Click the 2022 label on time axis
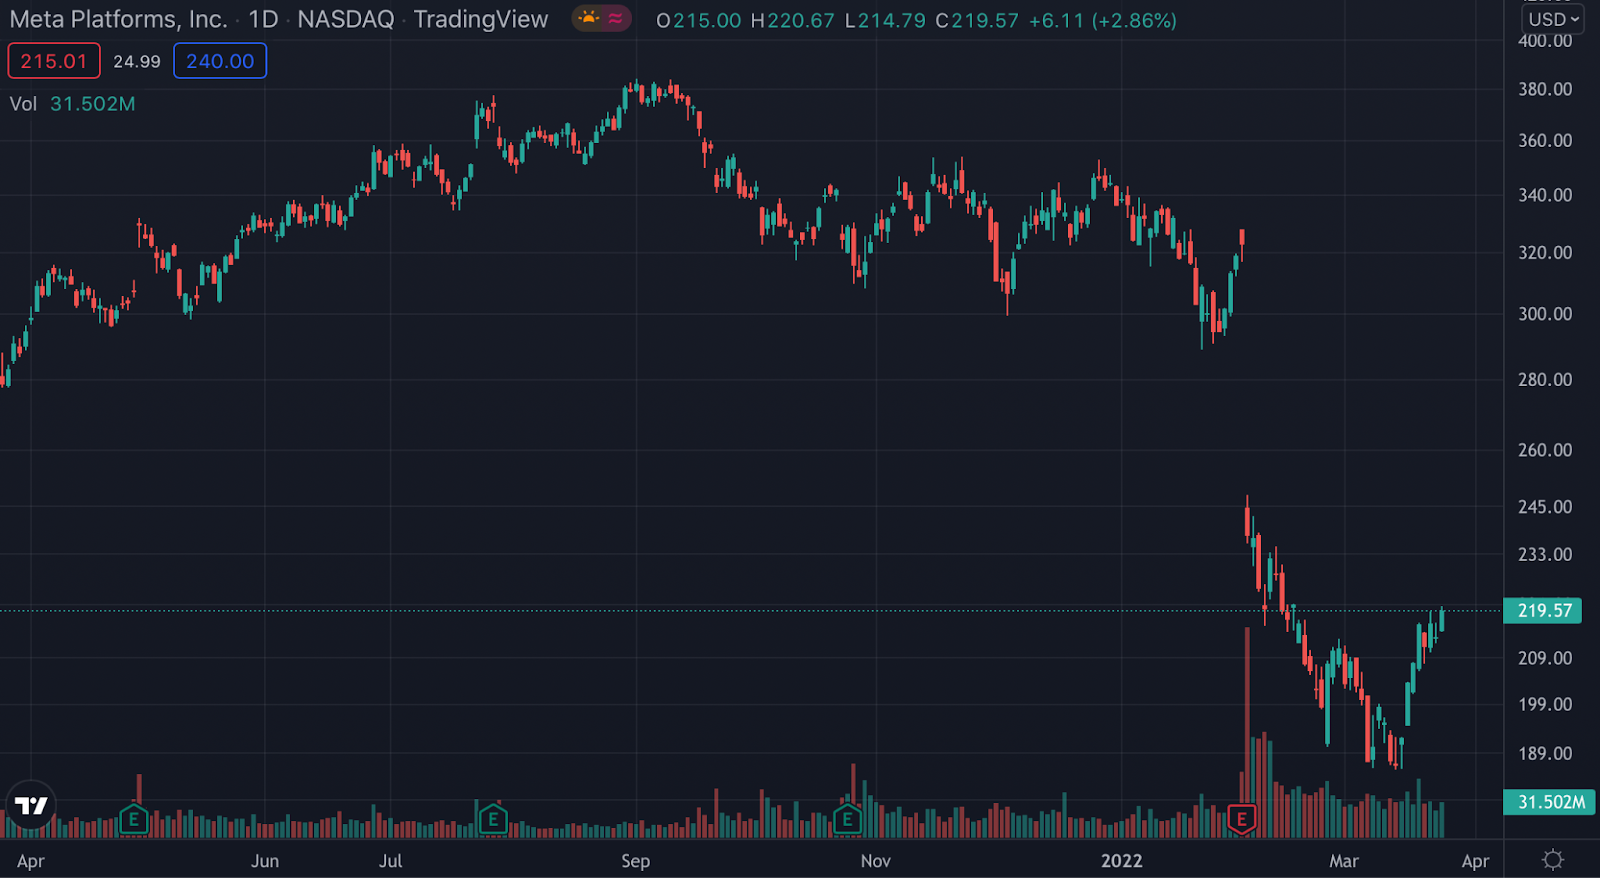Viewport: 1600px width, 878px height. point(1122,861)
